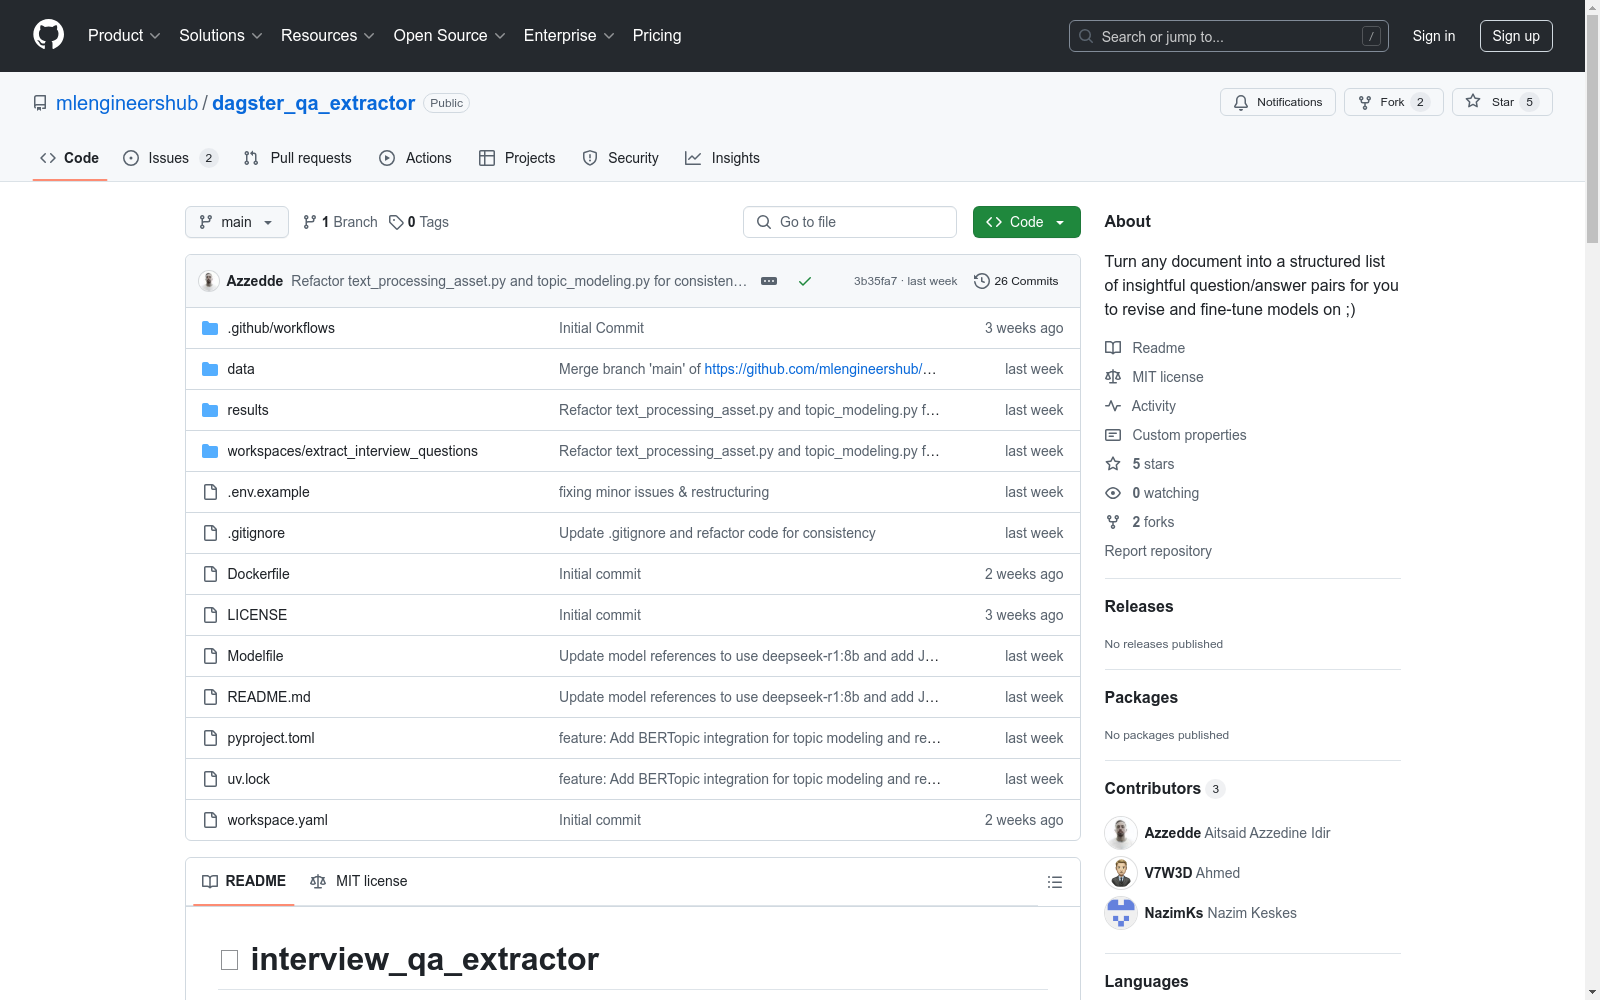Open the 3b35fa7 commit hash
Viewport: 1600px width, 1000px height.
875,281
